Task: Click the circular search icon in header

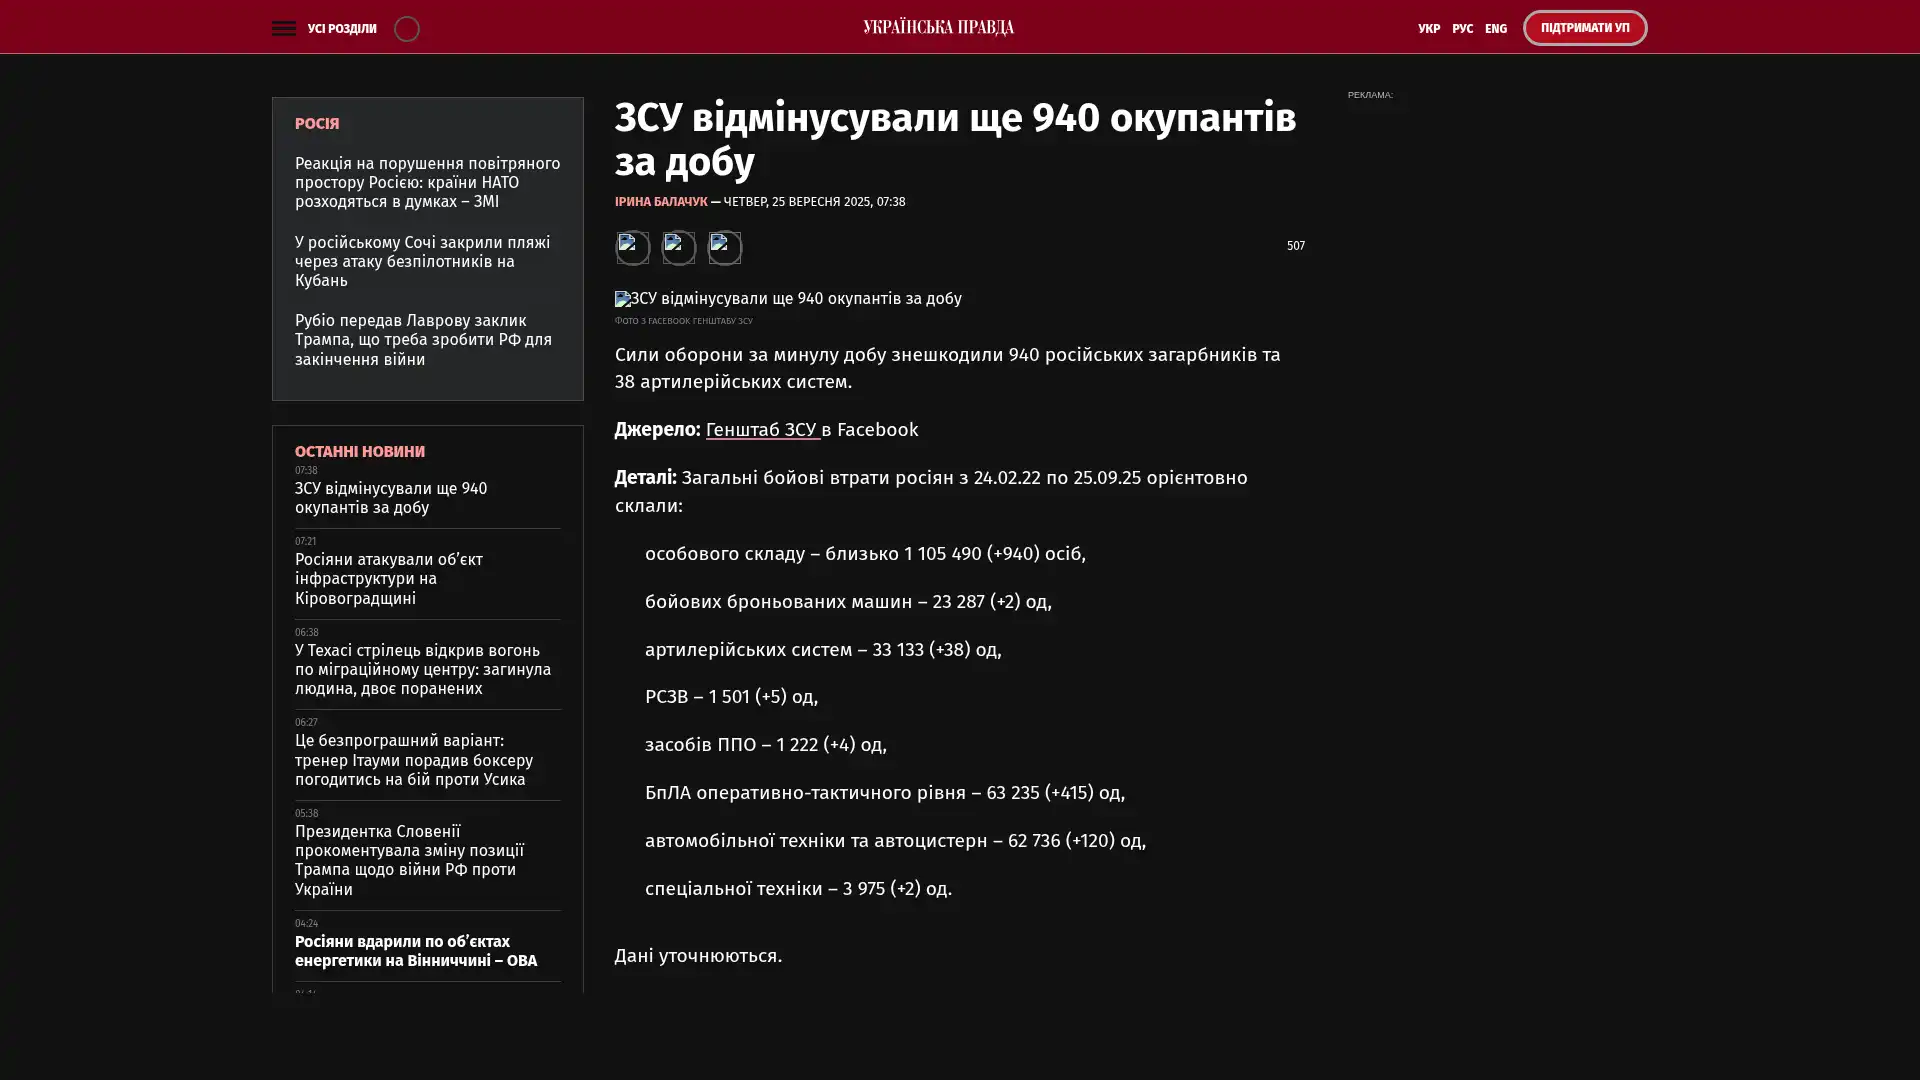Action: point(406,28)
